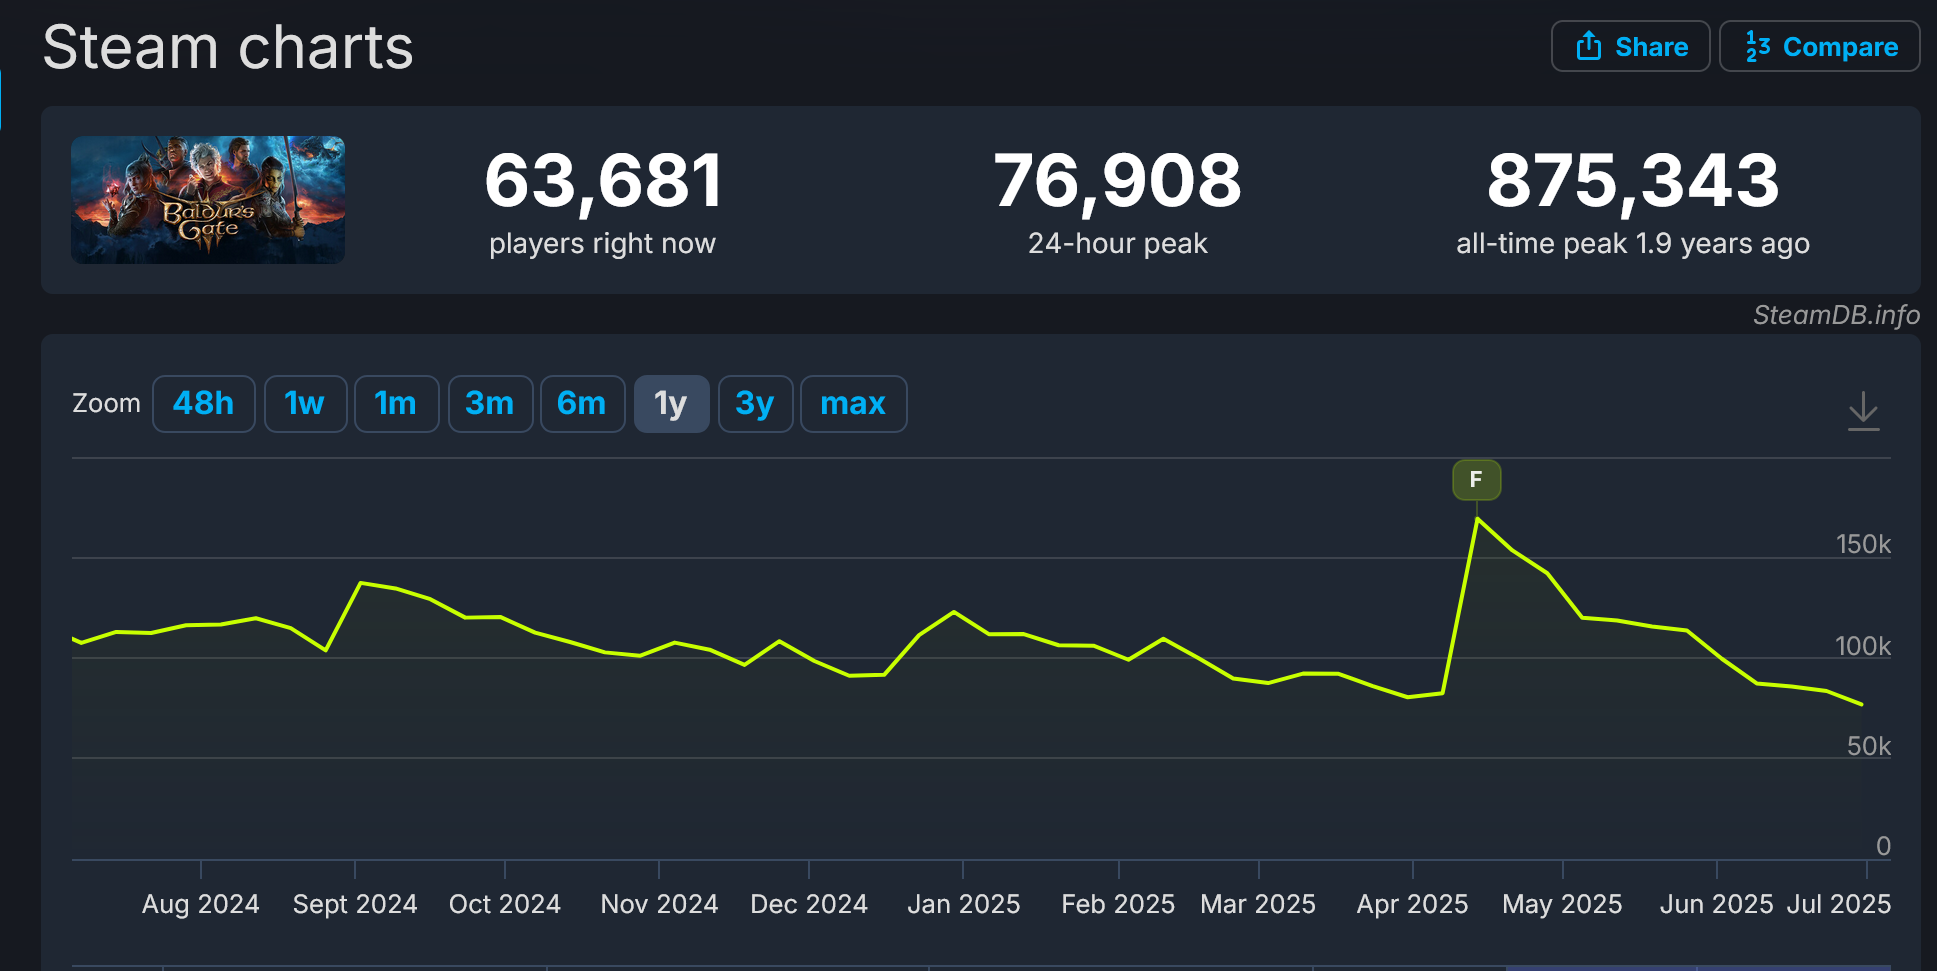Viewport: 1937px width, 971px height.
Task: Click the Jan 2025 axis label
Action: tap(964, 904)
